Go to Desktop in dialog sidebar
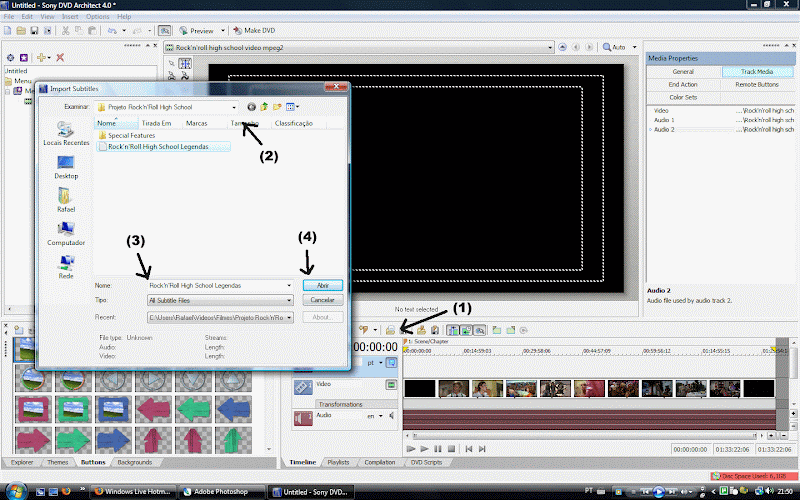This screenshot has width=800, height=500. click(66, 168)
